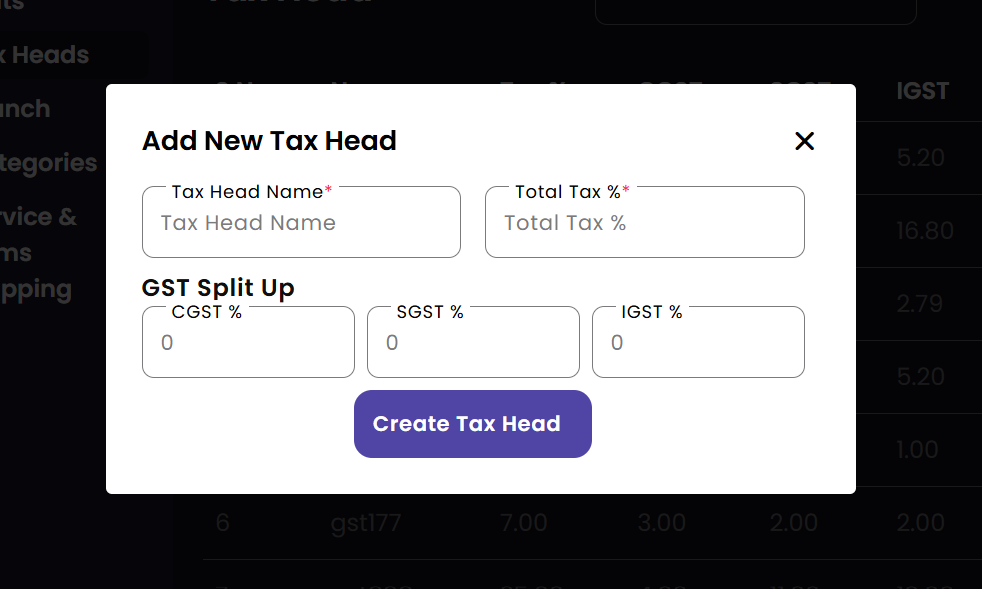Screen dimensions: 982x589
Task: Focus the Total Tax % field
Action: click(644, 223)
